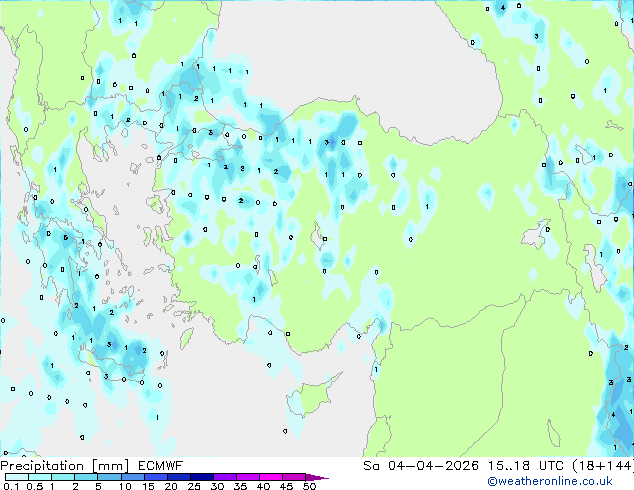Select the 5–10 mm legend color box
Screen dimensions: 634x490
109,477
